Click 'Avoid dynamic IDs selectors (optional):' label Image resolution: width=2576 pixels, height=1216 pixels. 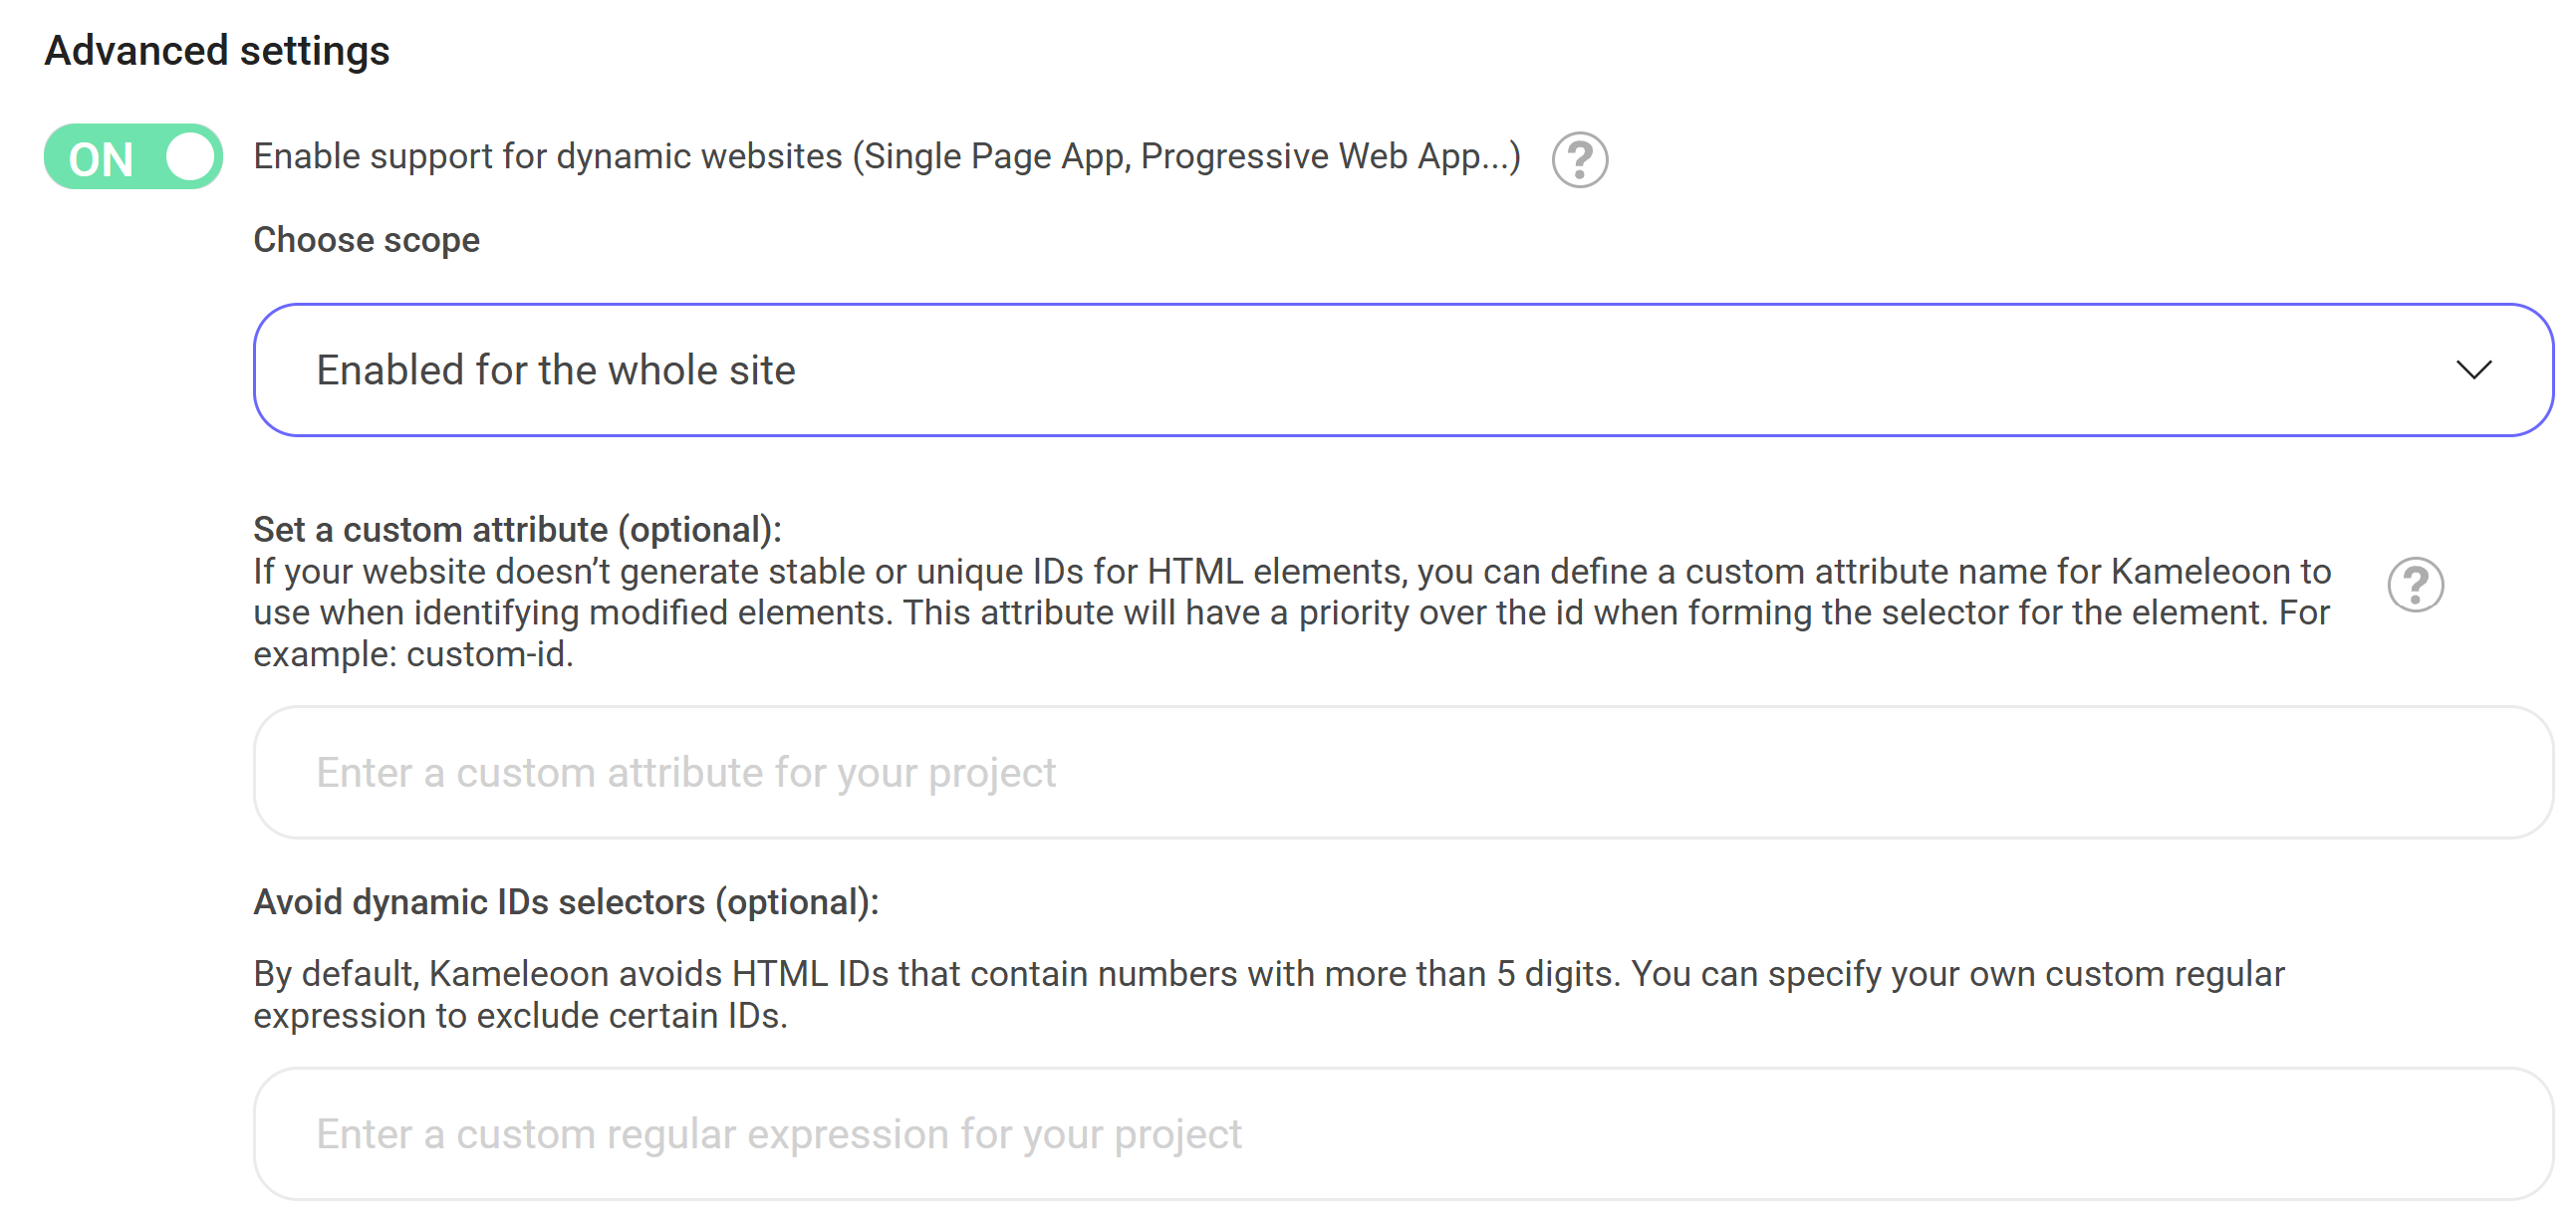point(566,902)
